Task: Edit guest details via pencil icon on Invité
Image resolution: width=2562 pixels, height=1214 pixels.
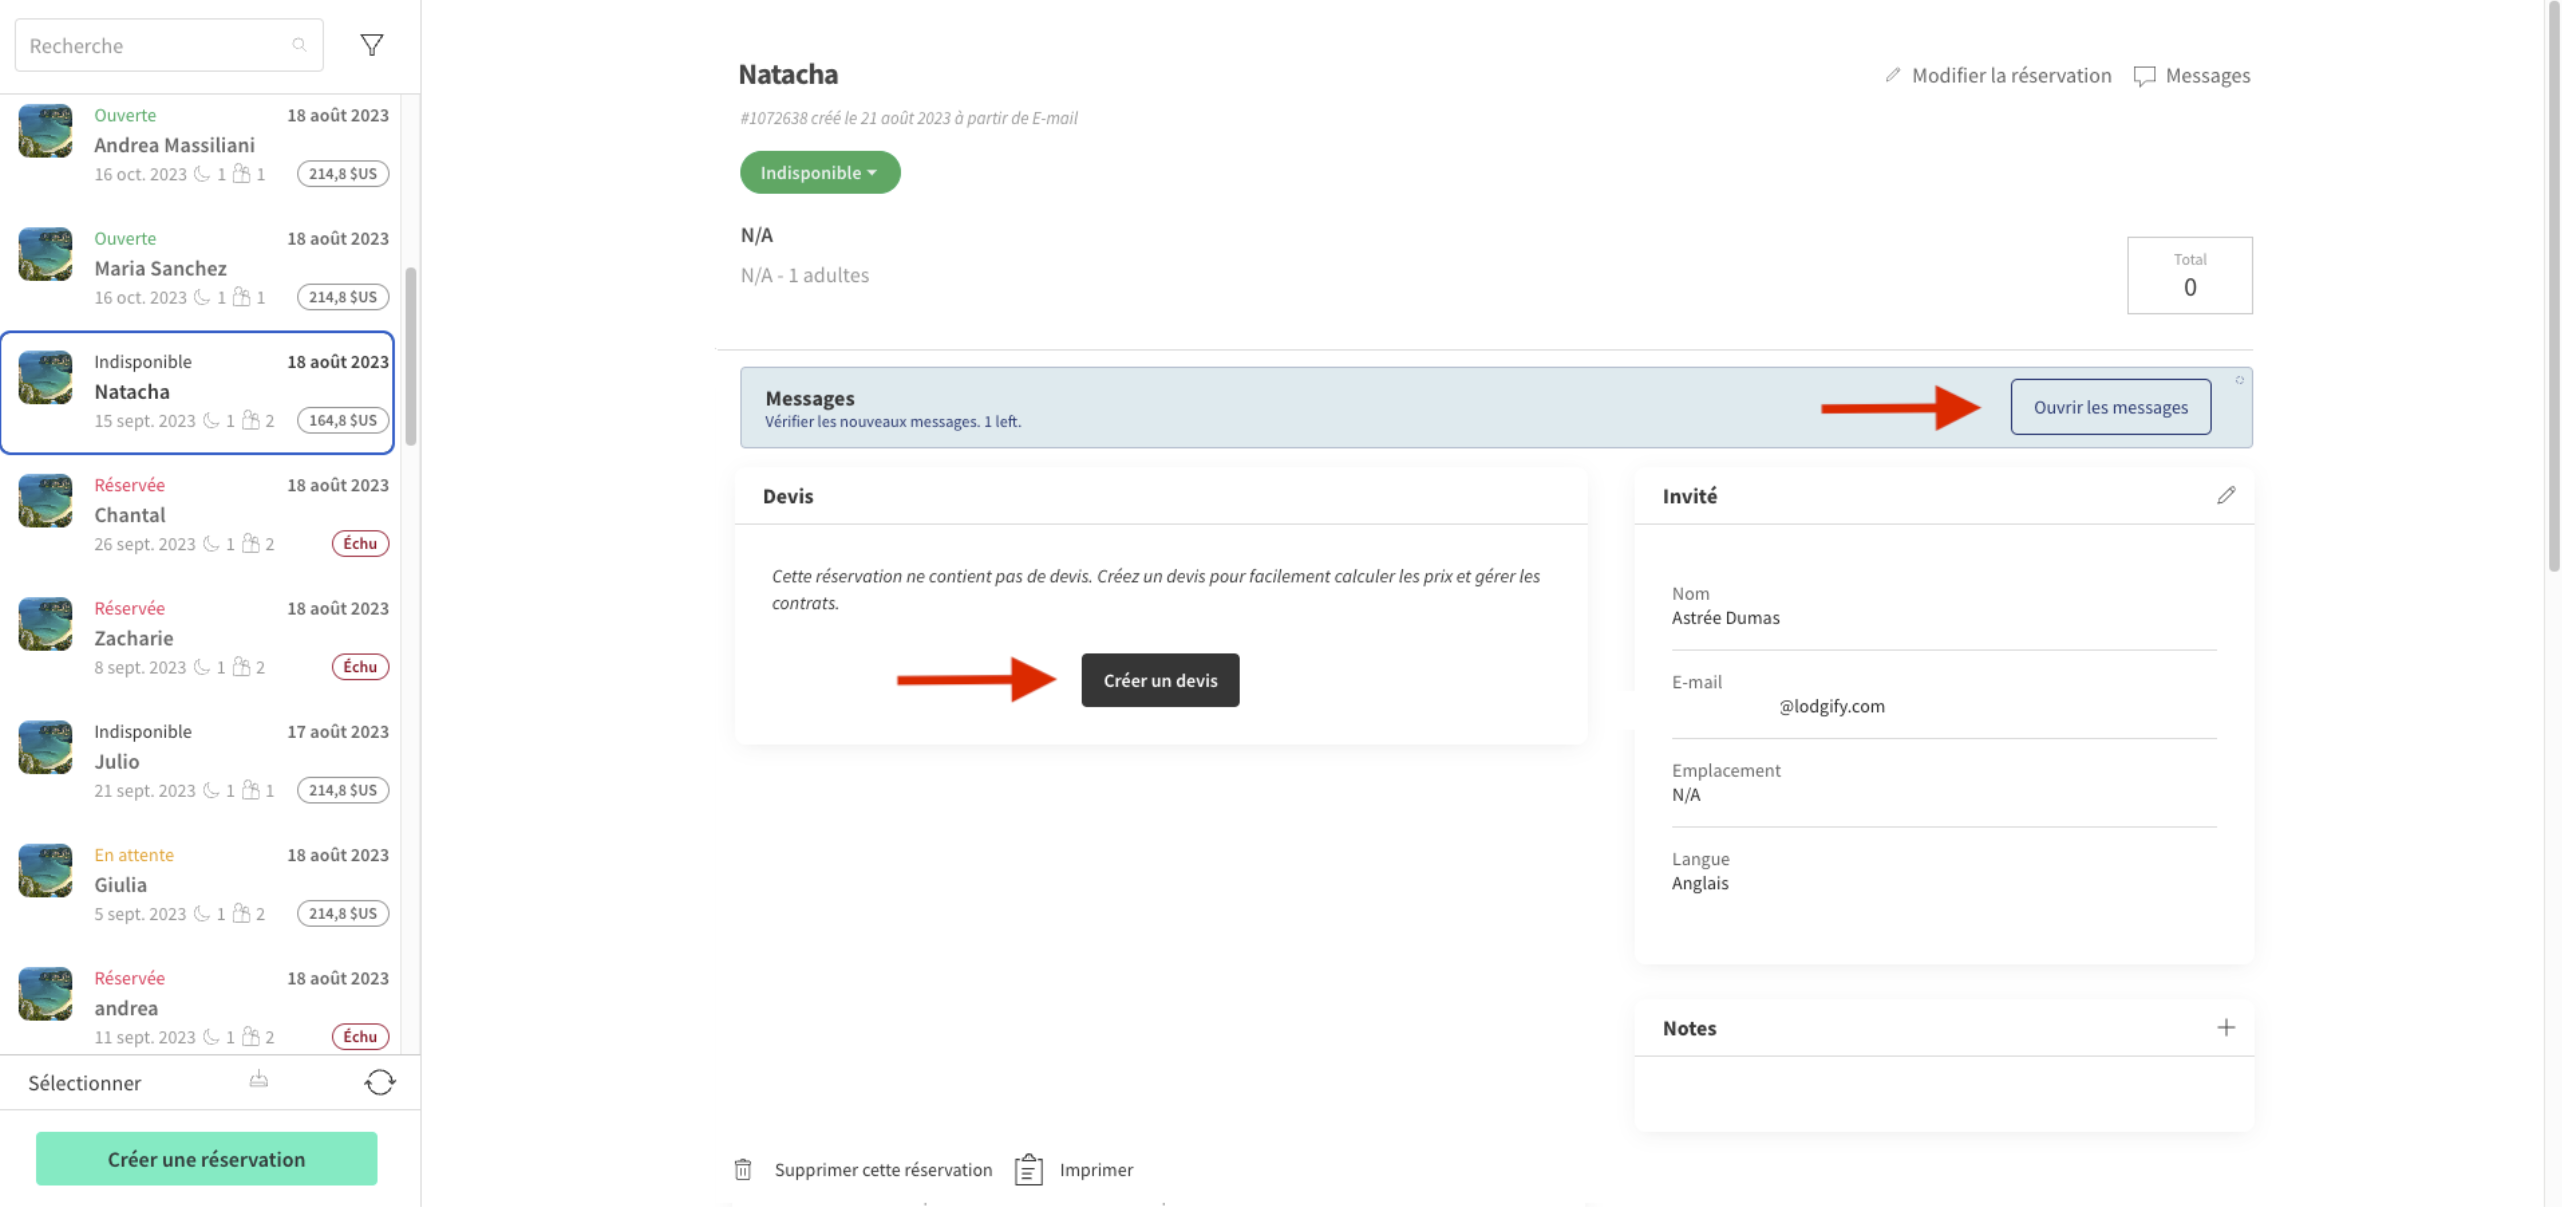Action: [2227, 494]
